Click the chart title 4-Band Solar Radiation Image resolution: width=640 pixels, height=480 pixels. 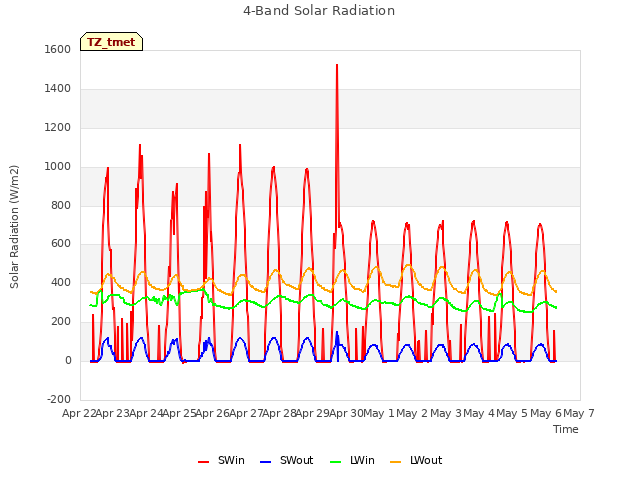pyautogui.click(x=319, y=11)
